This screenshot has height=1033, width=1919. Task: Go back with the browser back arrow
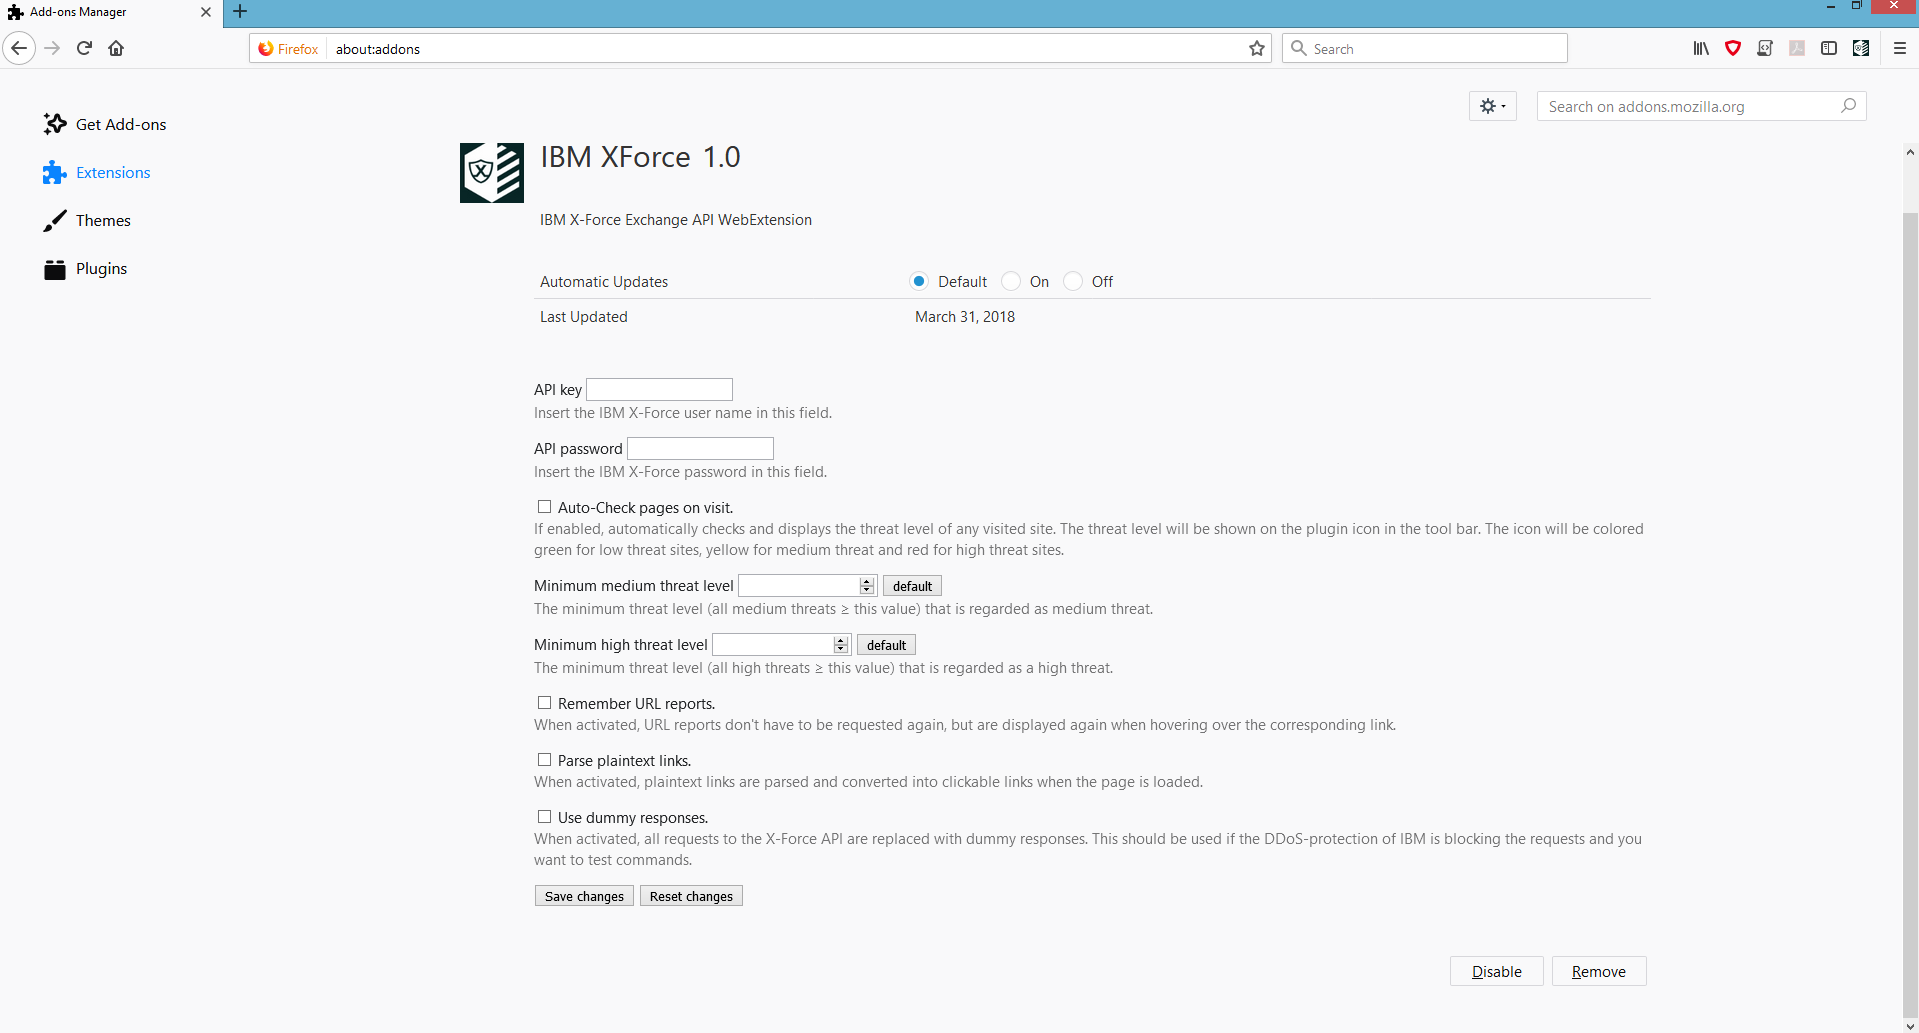19,48
